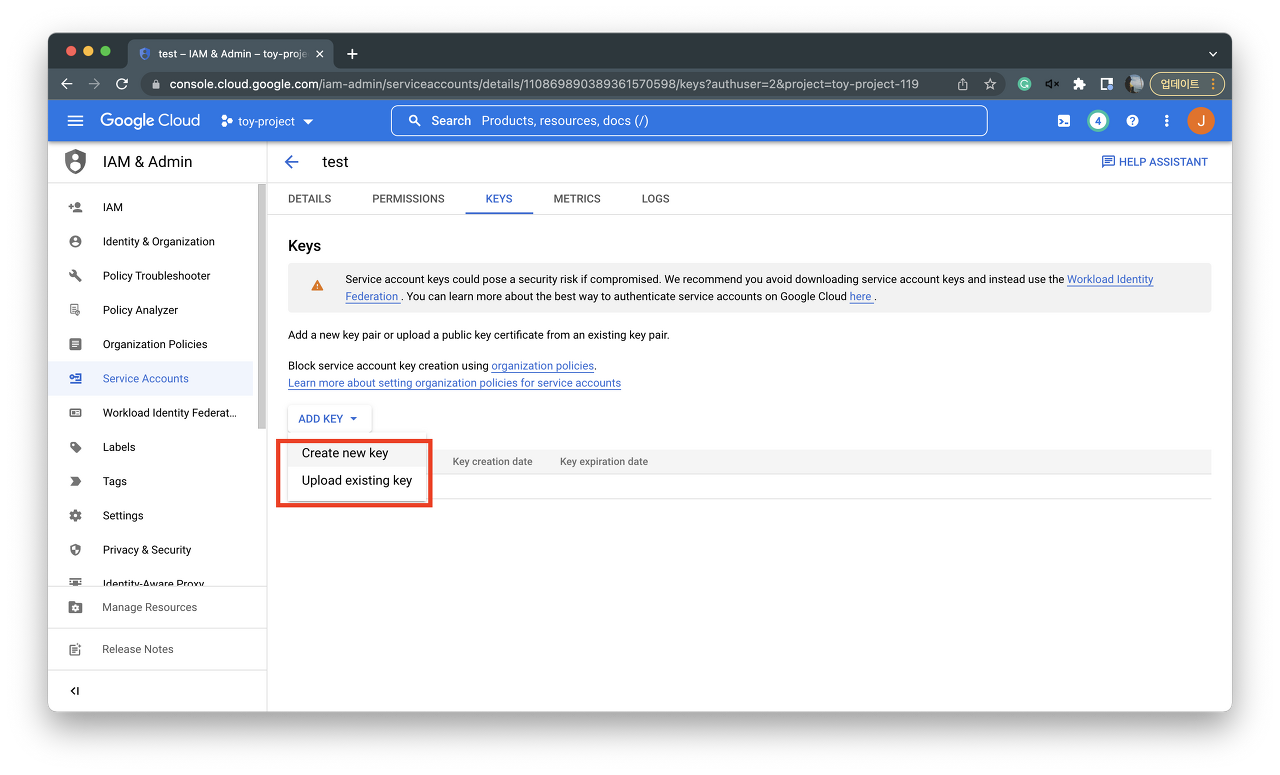Image resolution: width=1280 pixels, height=775 pixels.
Task: Open the main navigation hamburger menu
Action: (75, 121)
